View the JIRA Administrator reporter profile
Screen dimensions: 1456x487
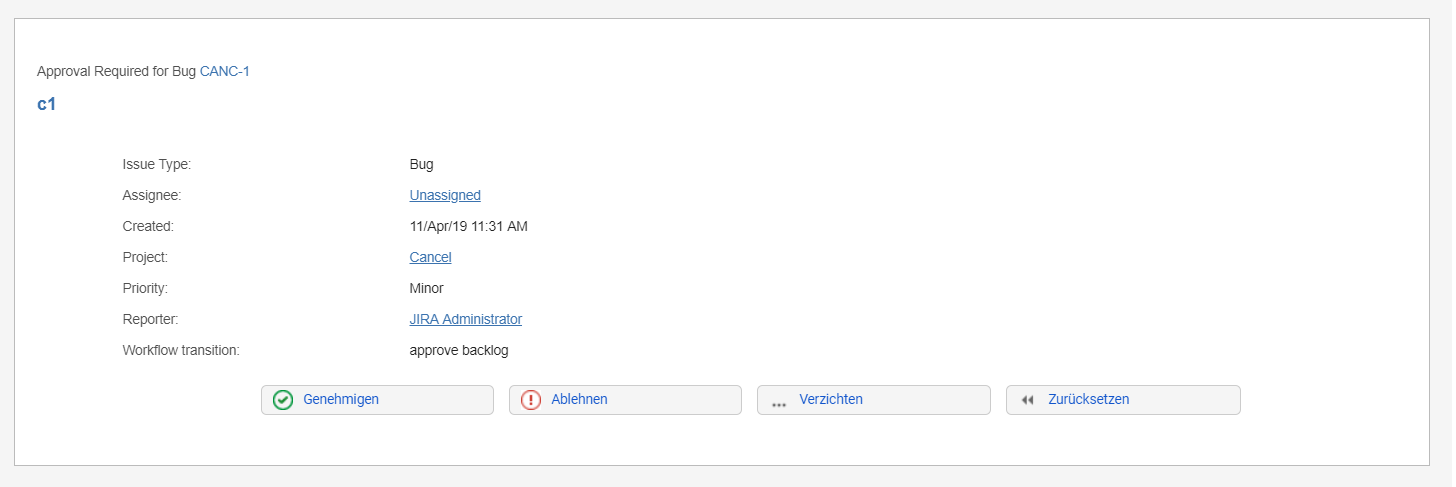point(465,319)
